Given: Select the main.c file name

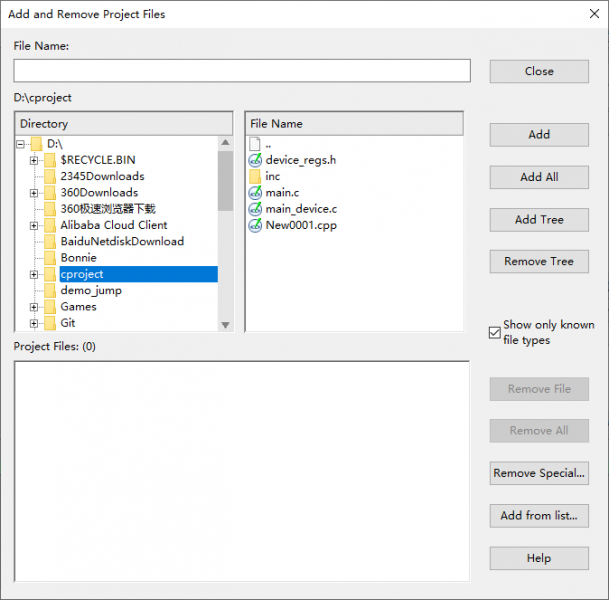Looking at the screenshot, I should click(x=282, y=193).
